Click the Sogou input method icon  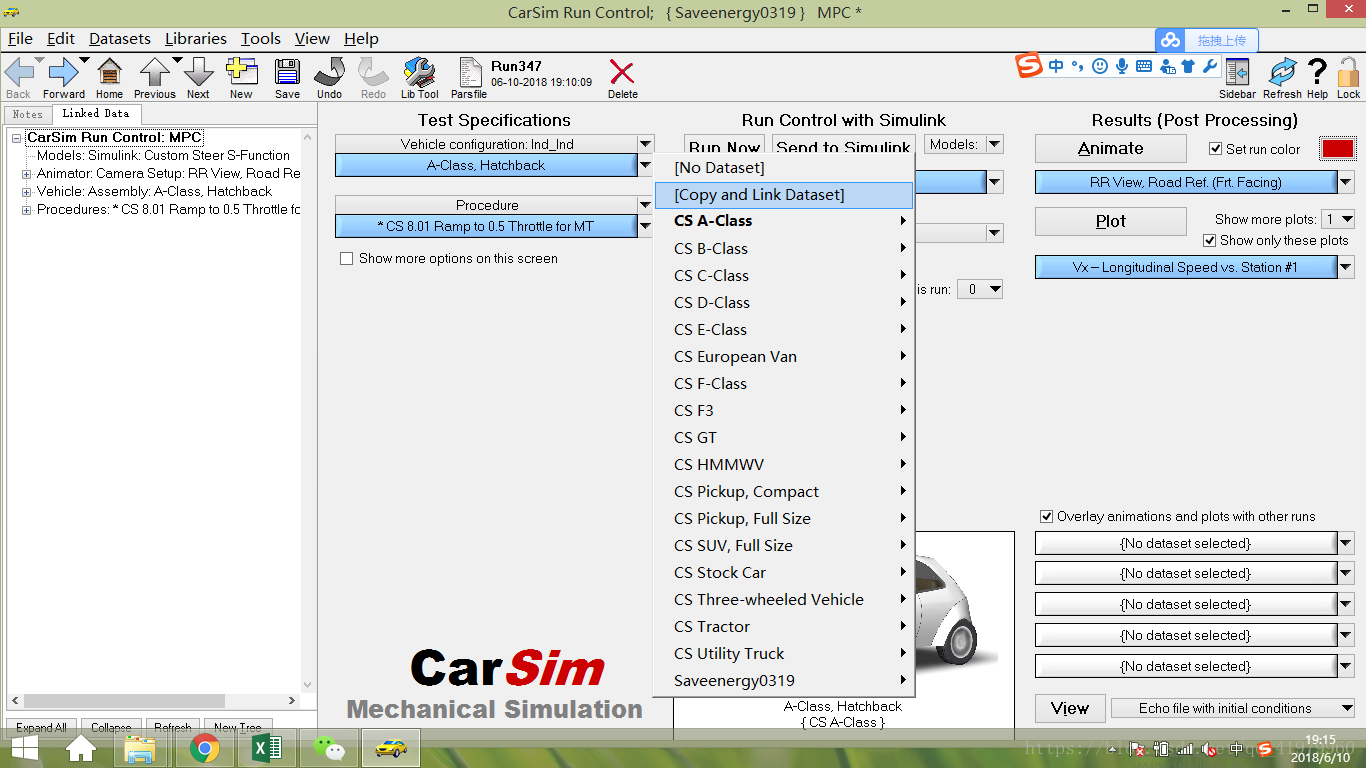pos(1029,66)
